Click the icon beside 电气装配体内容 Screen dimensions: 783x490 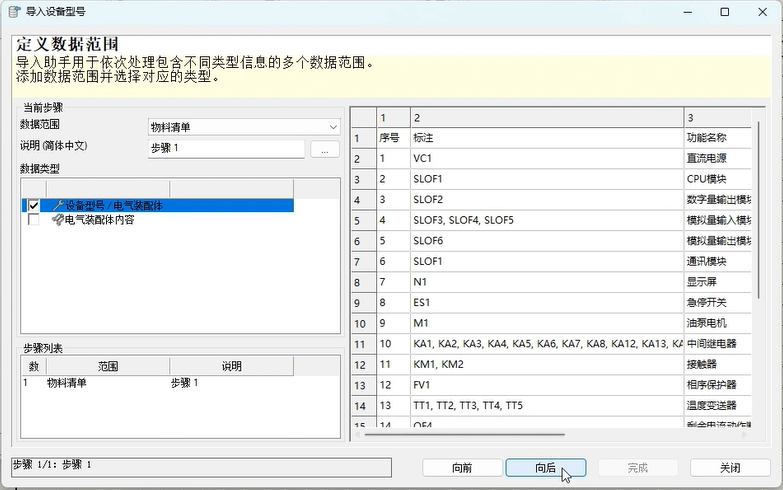tap(58, 220)
